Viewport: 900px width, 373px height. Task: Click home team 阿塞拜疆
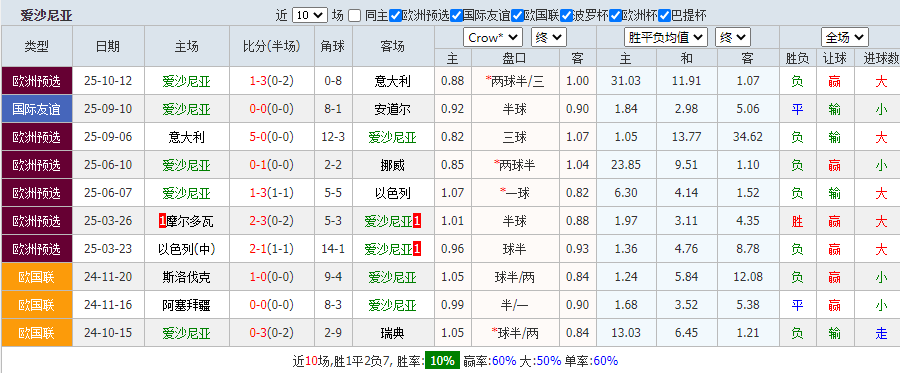pyautogui.click(x=187, y=306)
